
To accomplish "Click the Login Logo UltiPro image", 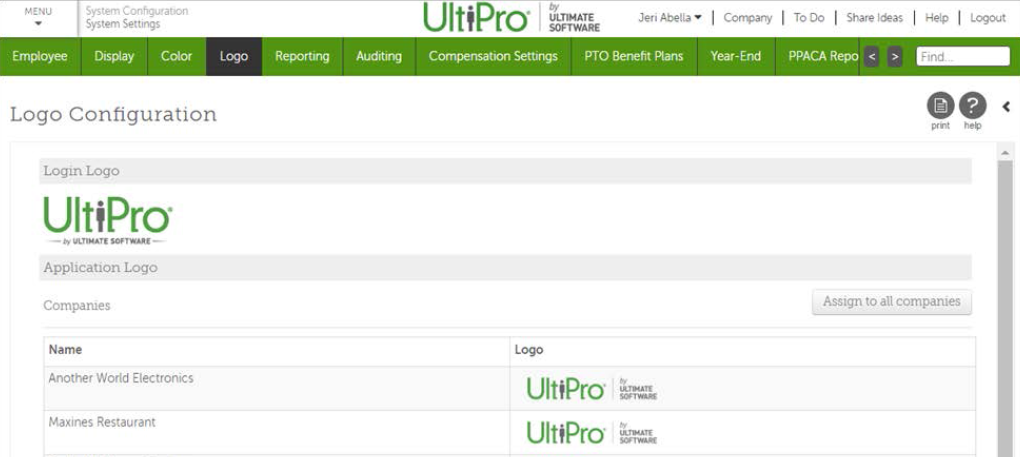I will click(x=108, y=220).
